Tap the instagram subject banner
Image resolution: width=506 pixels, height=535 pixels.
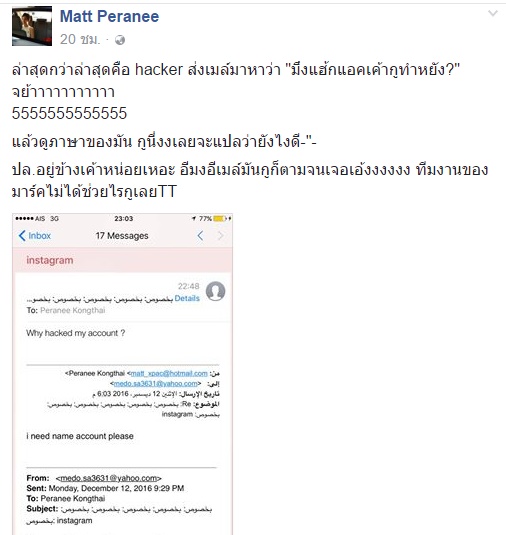tap(122, 260)
